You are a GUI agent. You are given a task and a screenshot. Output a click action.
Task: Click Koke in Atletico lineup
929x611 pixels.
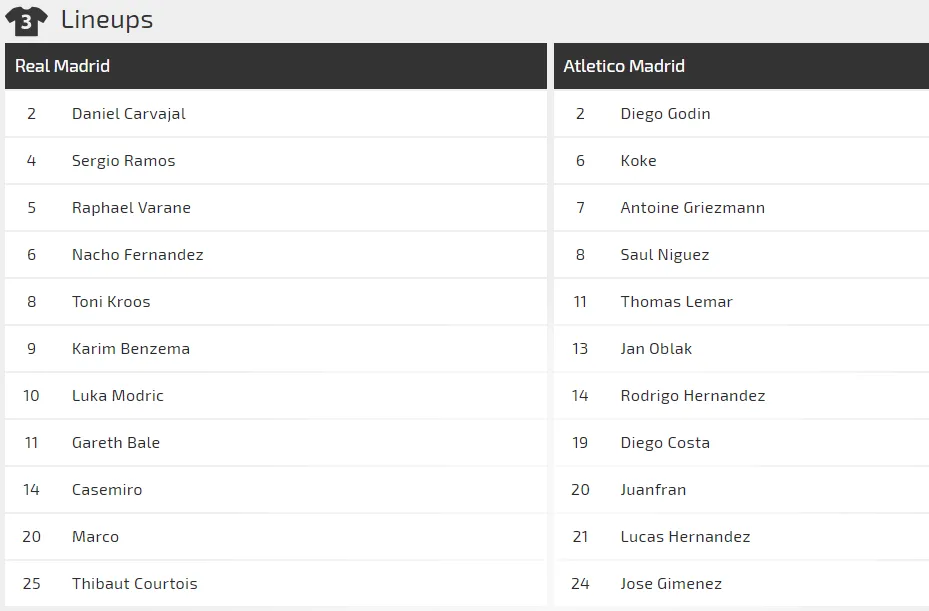click(638, 161)
